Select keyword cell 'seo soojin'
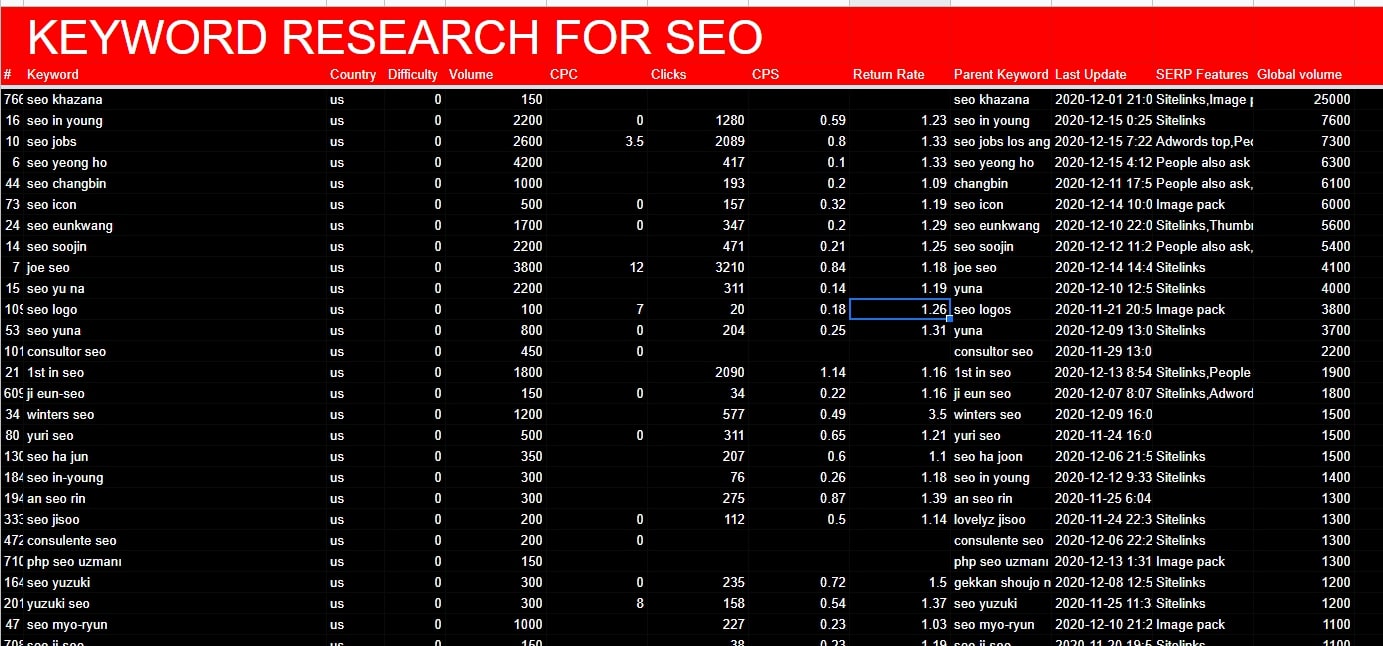 coord(175,246)
